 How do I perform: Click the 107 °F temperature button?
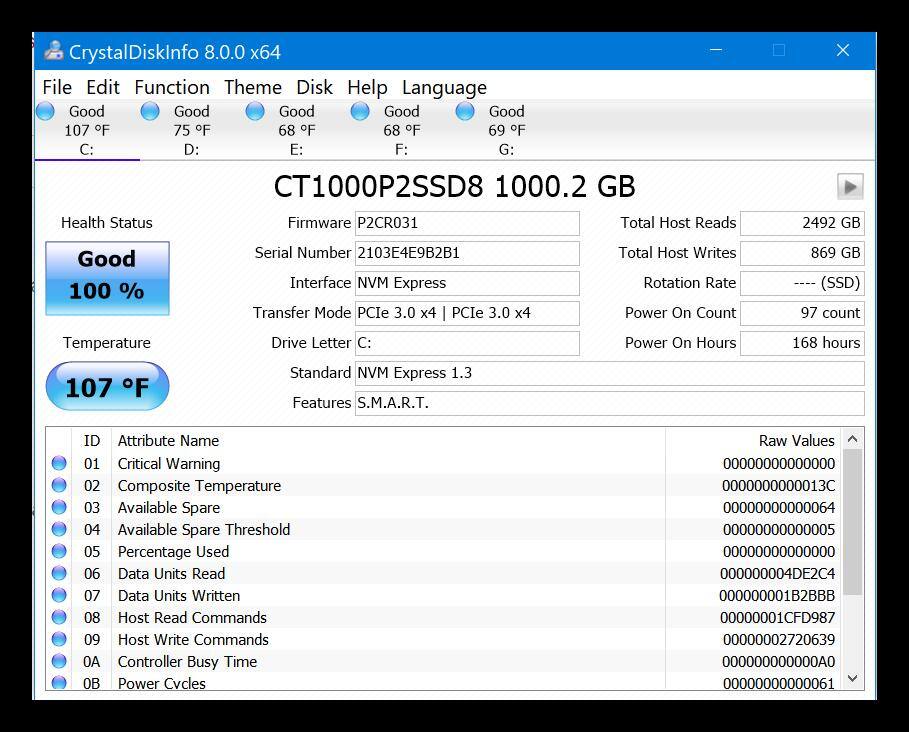pyautogui.click(x=107, y=387)
